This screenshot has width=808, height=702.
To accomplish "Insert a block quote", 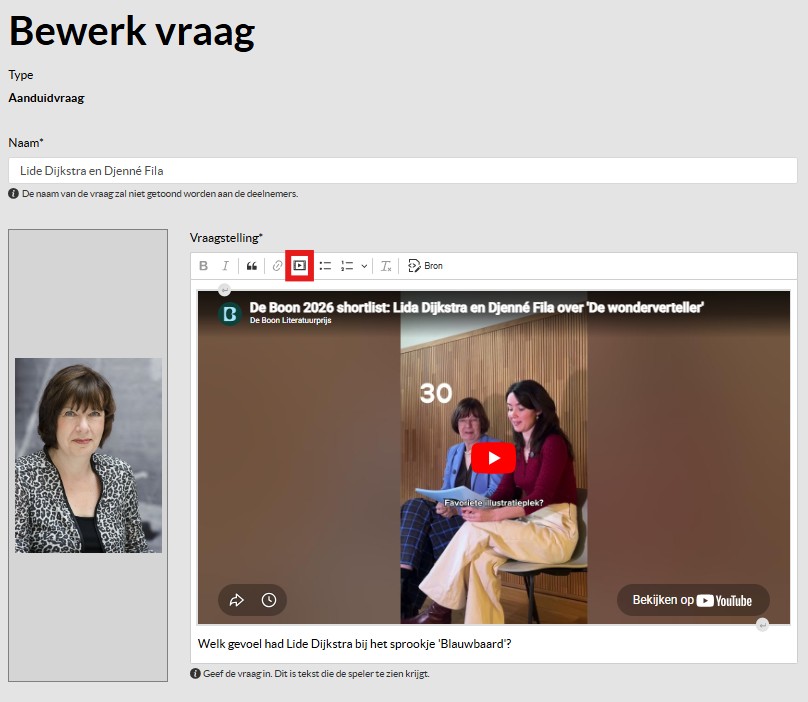I will click(252, 266).
